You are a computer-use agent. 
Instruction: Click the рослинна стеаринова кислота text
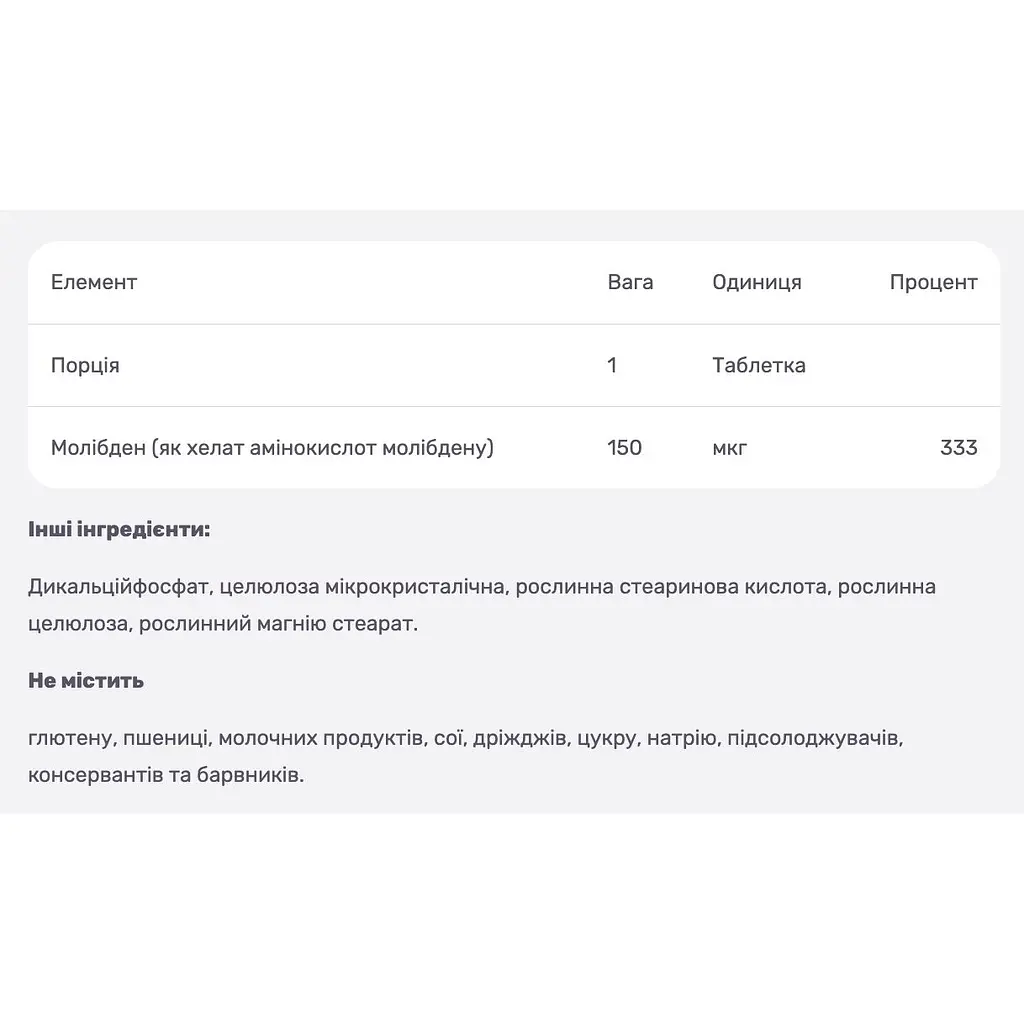click(671, 587)
